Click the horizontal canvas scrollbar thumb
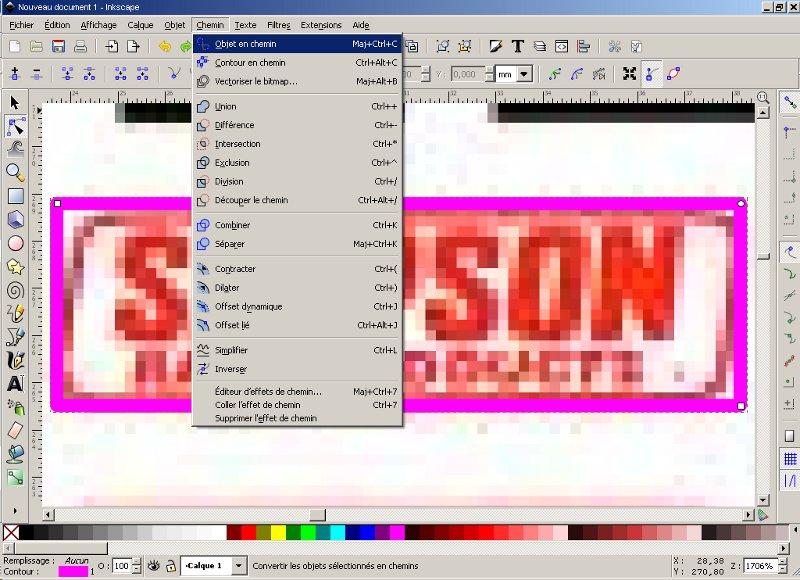This screenshot has width=800, height=580. (x=317, y=515)
